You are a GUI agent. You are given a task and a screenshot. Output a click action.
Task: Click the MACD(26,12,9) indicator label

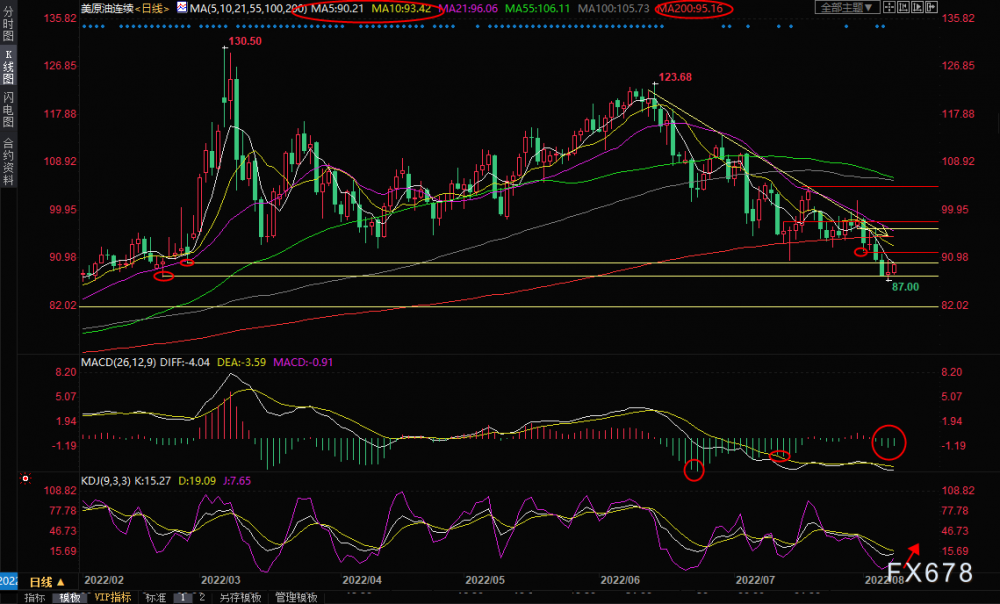tap(118, 362)
